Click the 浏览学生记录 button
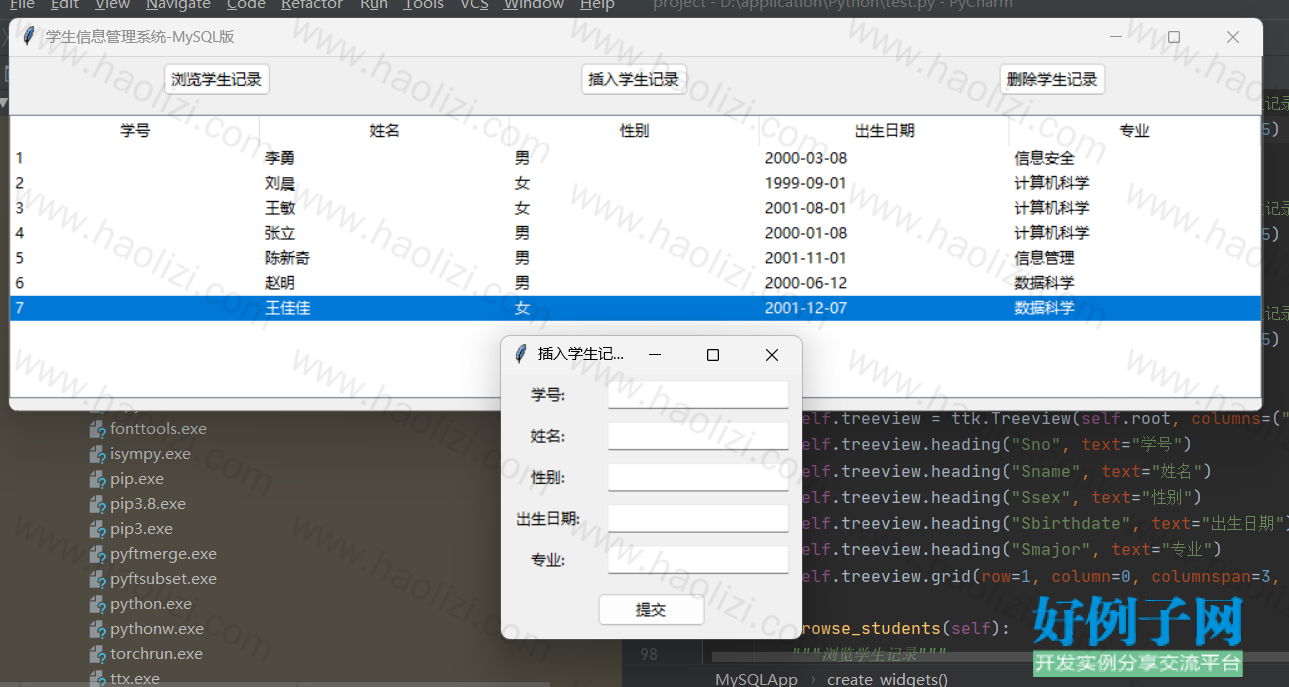This screenshot has height=687, width=1289. click(217, 79)
